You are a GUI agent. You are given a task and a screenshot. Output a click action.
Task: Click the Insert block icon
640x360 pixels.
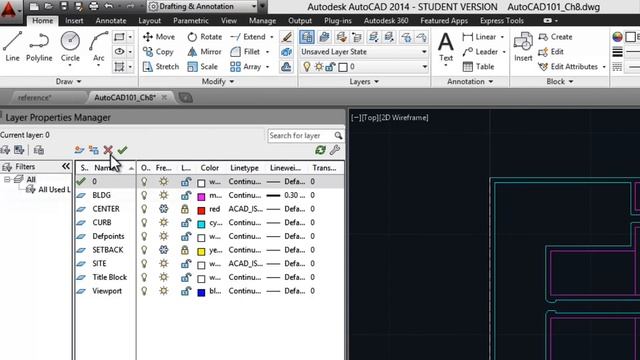click(x=523, y=46)
